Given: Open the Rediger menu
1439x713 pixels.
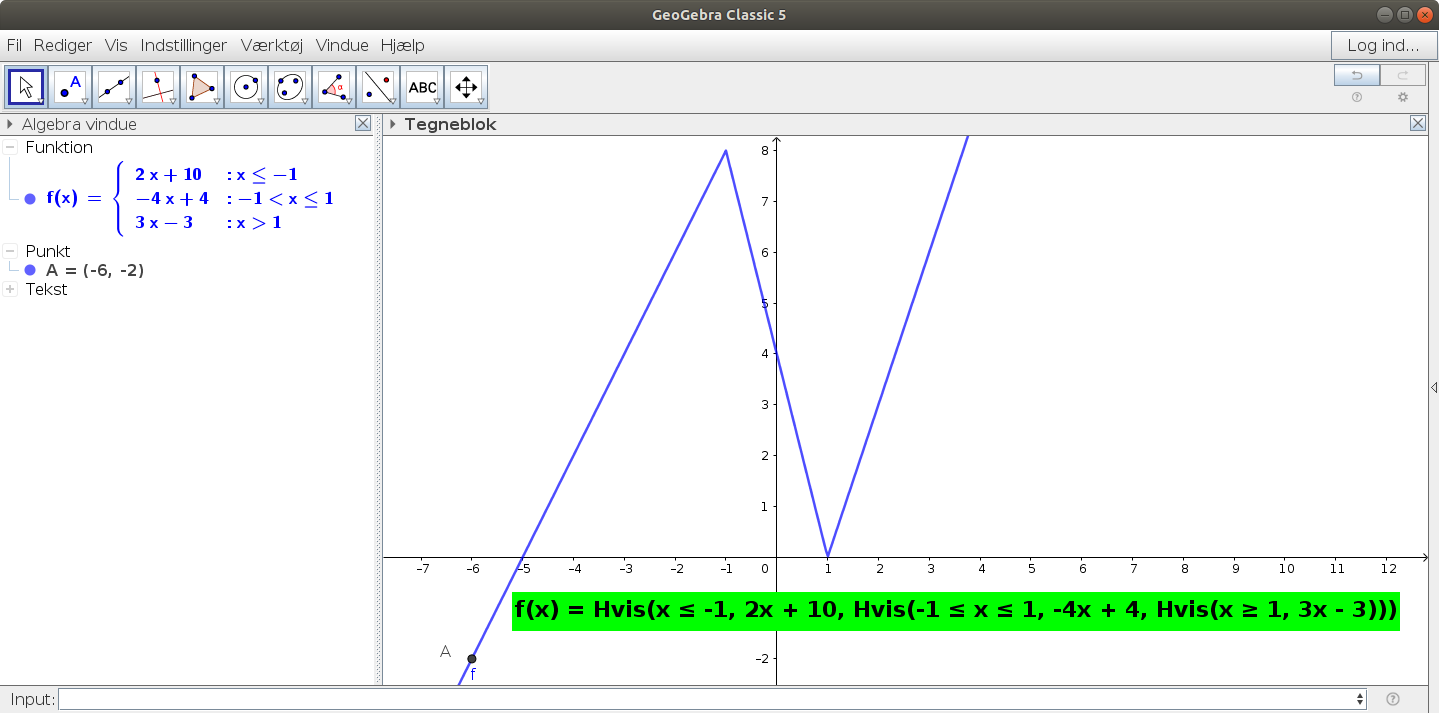Looking at the screenshot, I should point(63,45).
